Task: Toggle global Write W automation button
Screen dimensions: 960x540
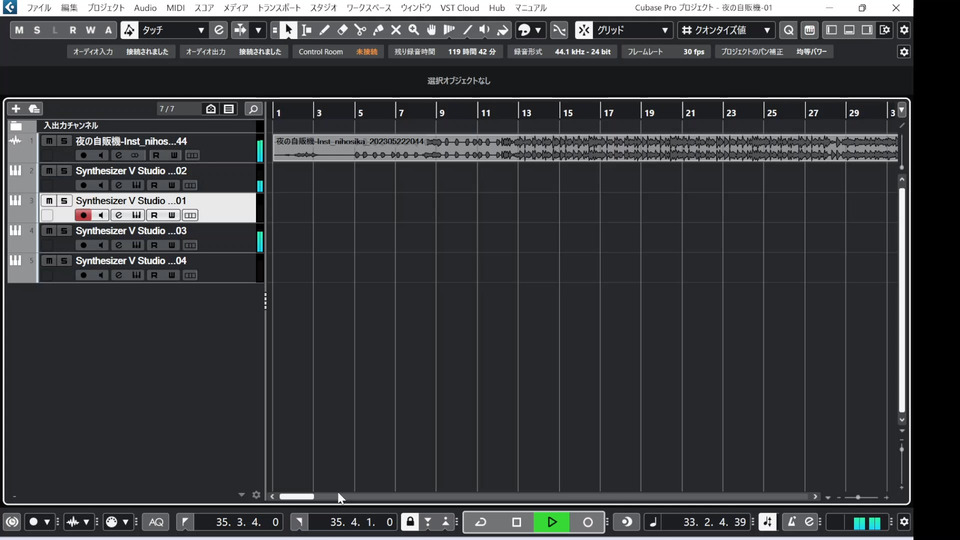Action: [91, 30]
